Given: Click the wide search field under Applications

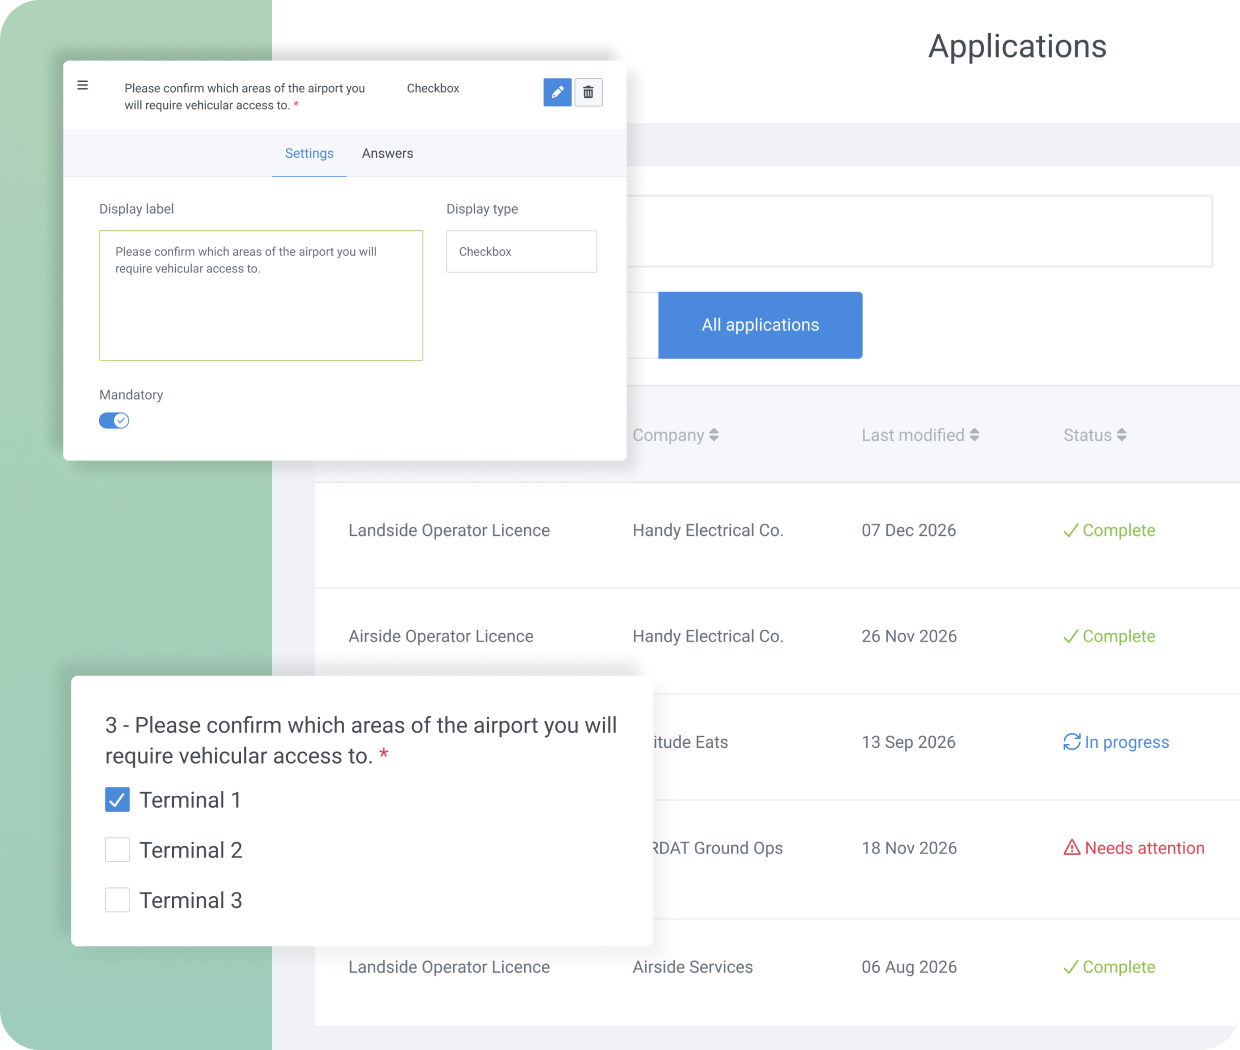Looking at the screenshot, I should tap(919, 231).
